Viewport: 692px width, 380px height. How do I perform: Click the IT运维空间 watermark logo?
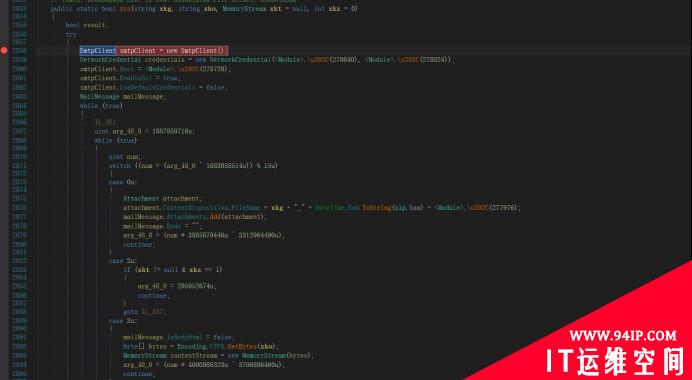coord(615,361)
